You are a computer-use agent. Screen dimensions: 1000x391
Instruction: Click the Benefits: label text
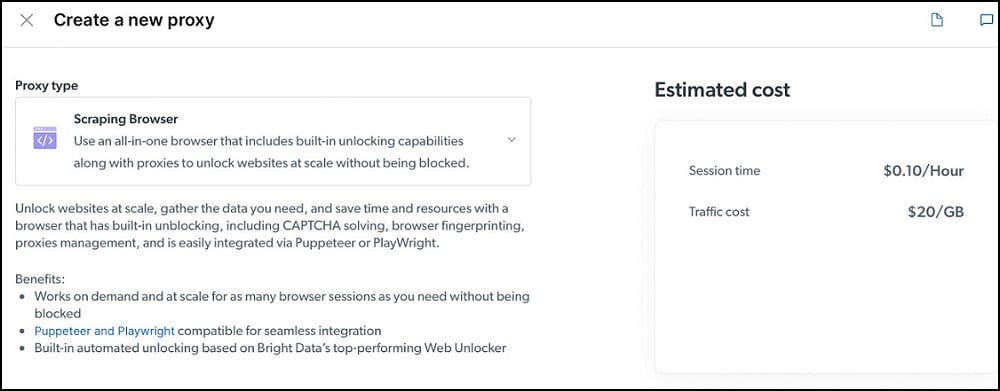[41, 279]
